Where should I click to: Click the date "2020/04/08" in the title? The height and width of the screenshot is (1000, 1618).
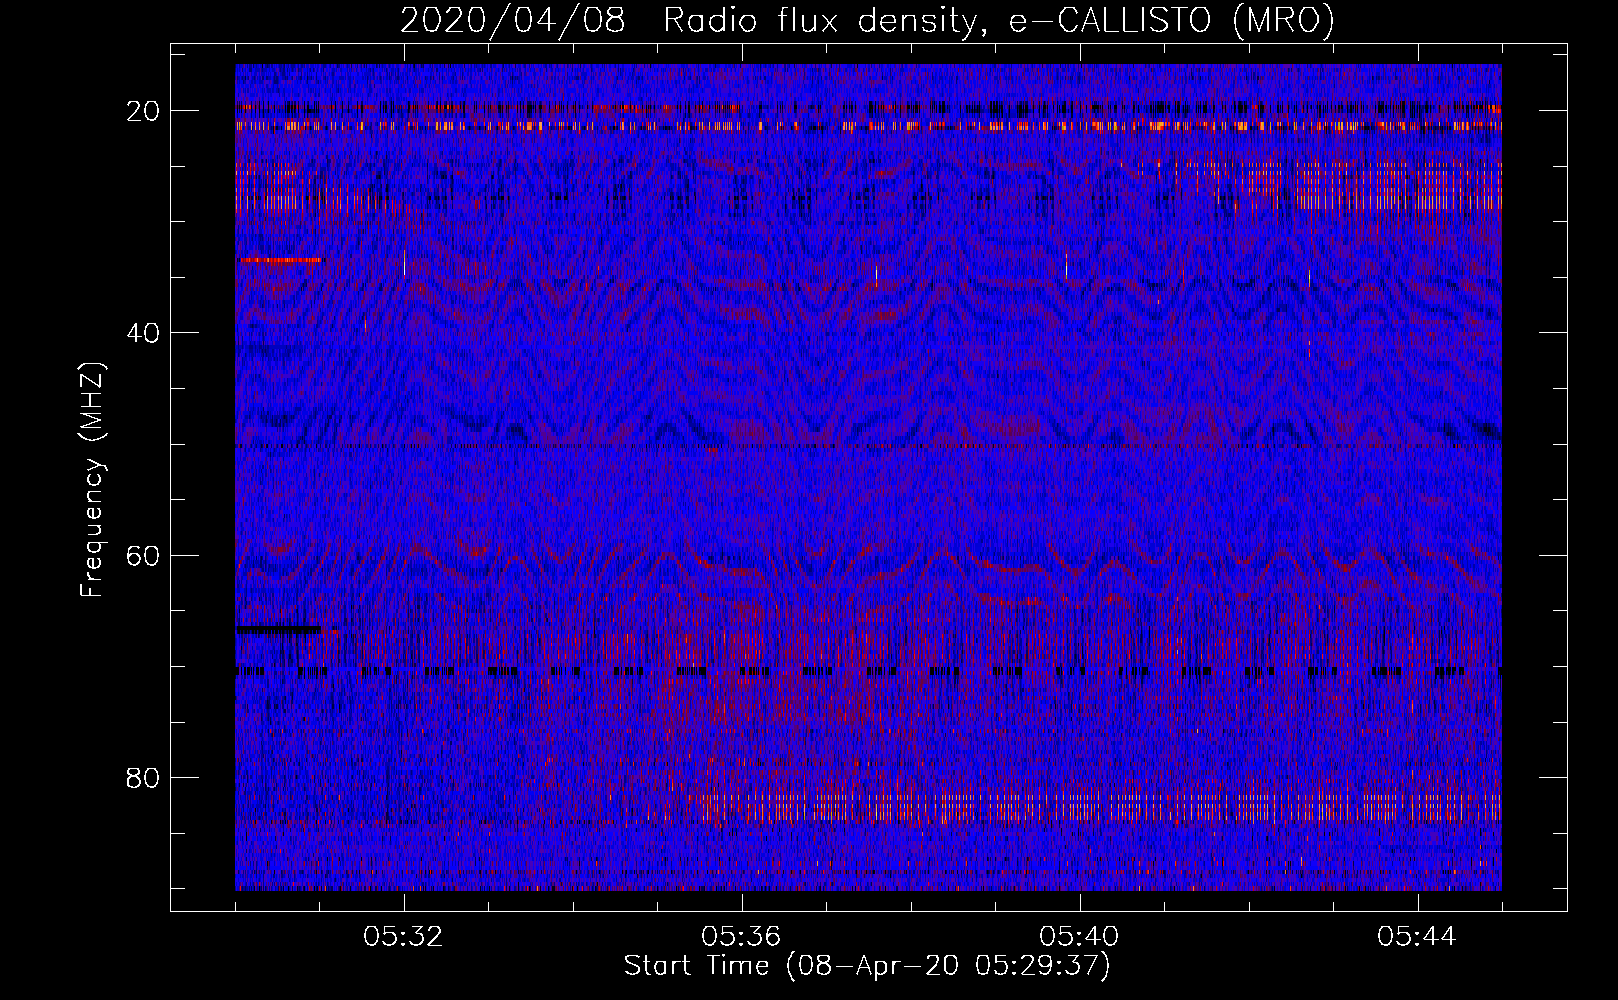tap(513, 21)
